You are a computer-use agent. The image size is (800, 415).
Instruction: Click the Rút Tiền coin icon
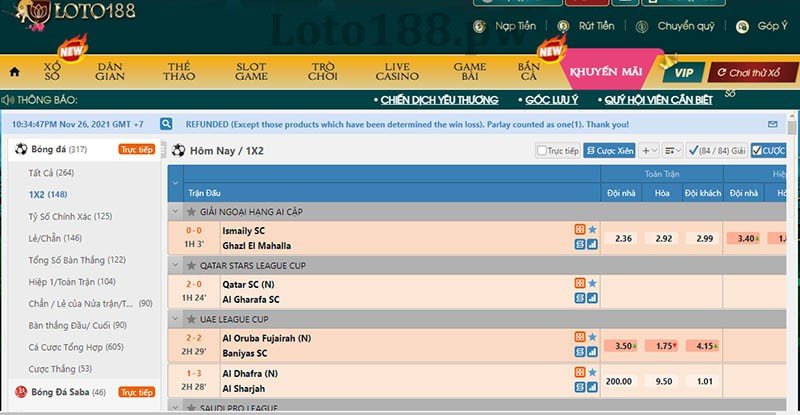point(563,26)
